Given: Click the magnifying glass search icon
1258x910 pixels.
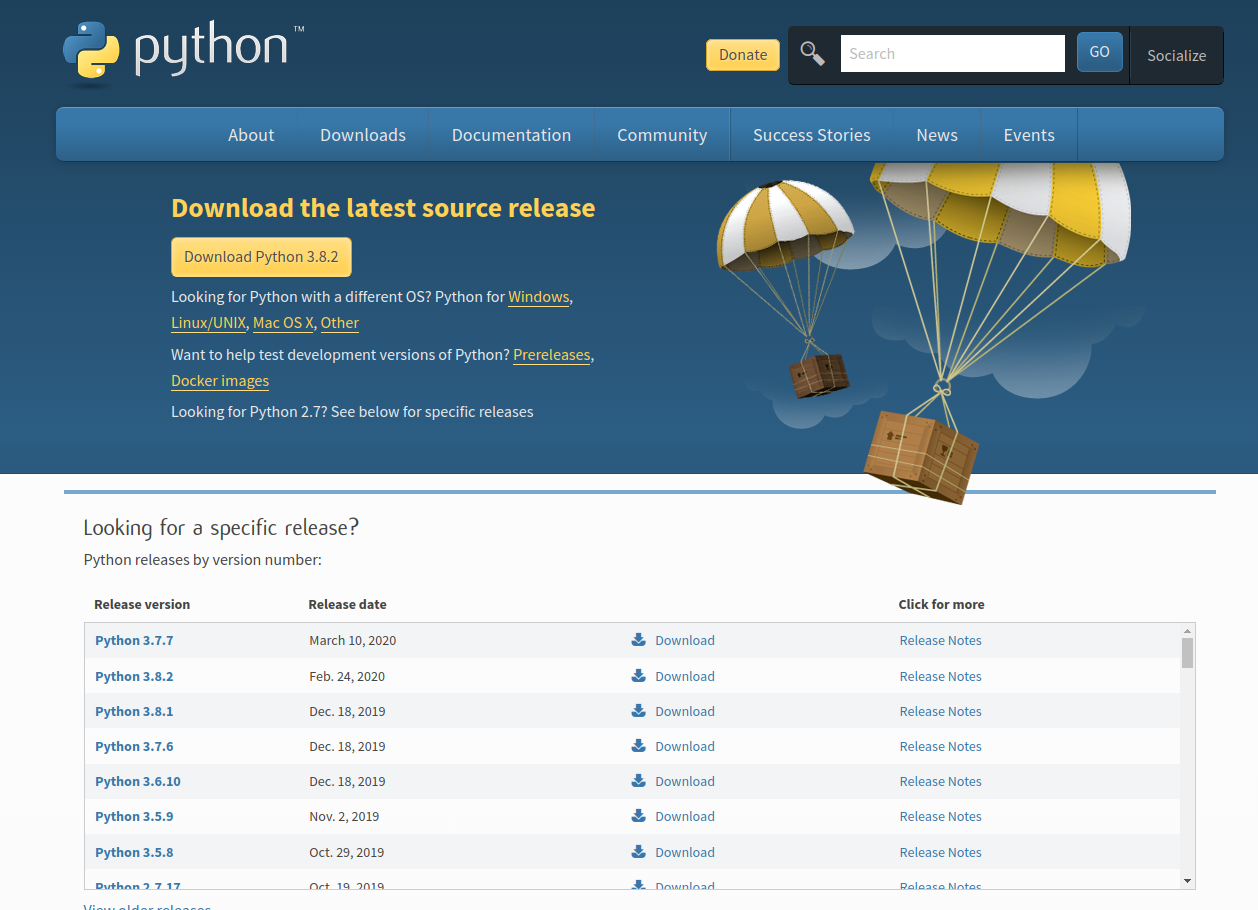Looking at the screenshot, I should point(812,54).
